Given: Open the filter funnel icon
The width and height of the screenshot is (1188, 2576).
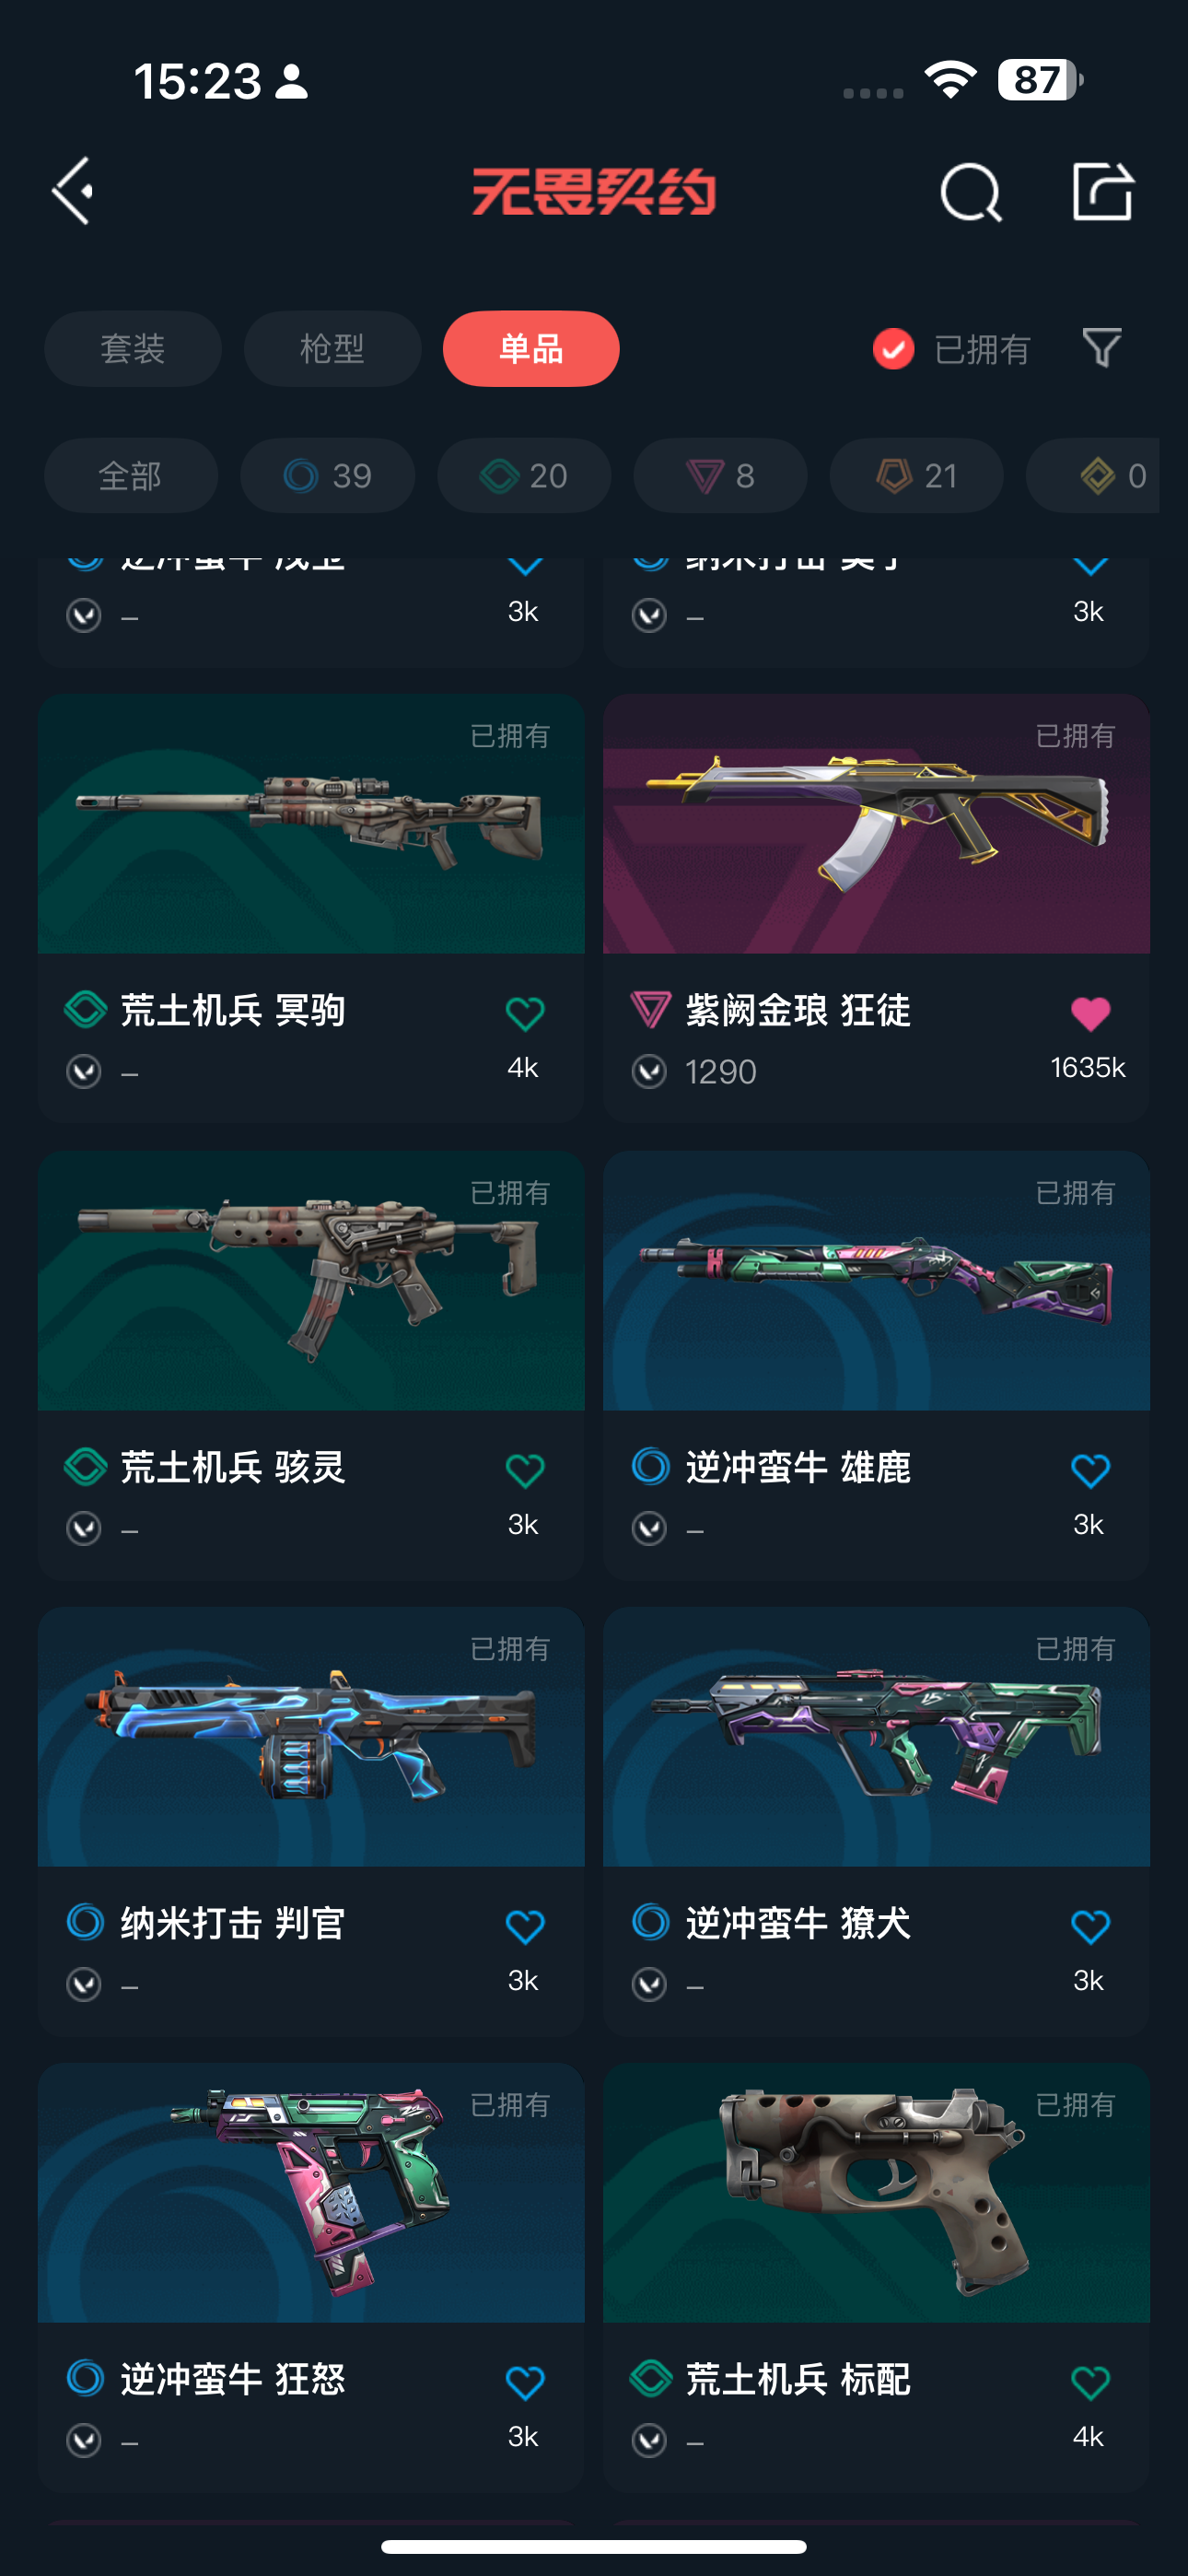Looking at the screenshot, I should 1102,348.
